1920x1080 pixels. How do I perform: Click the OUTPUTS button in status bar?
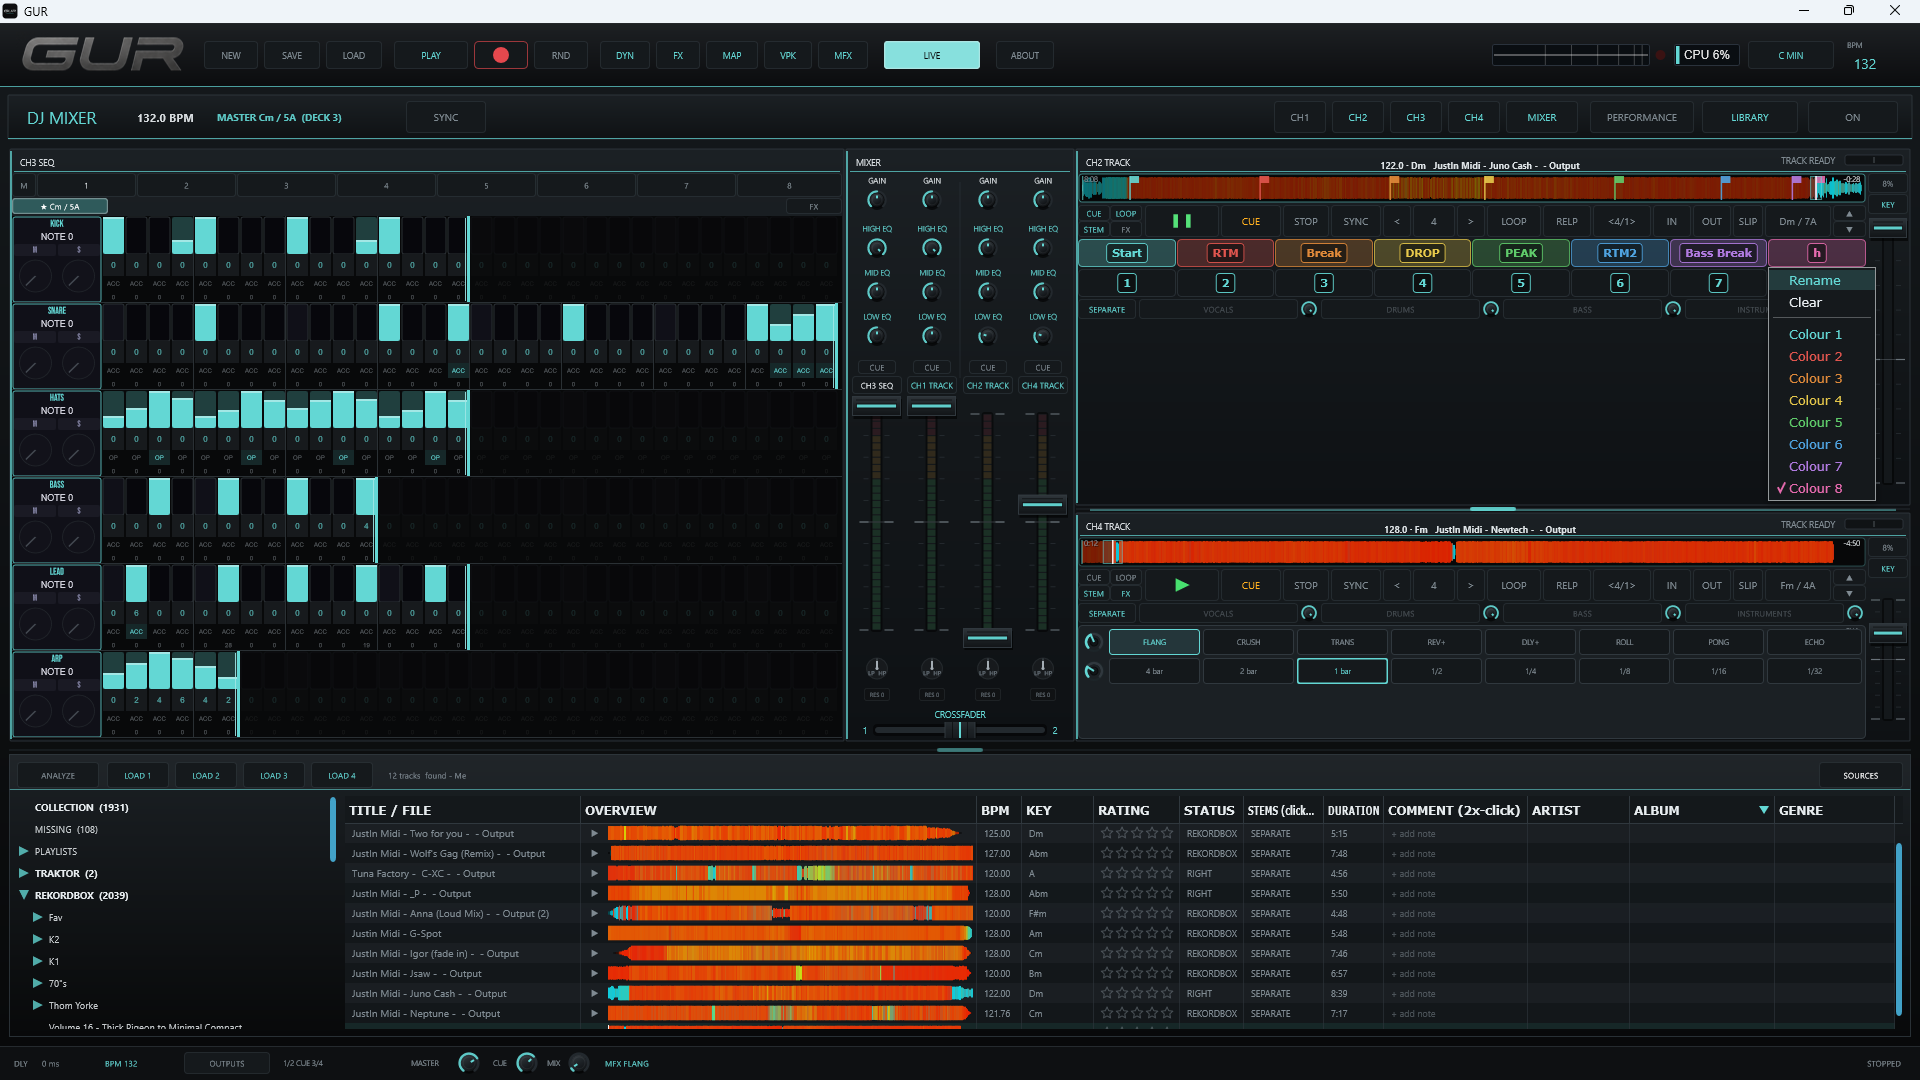pos(227,1063)
